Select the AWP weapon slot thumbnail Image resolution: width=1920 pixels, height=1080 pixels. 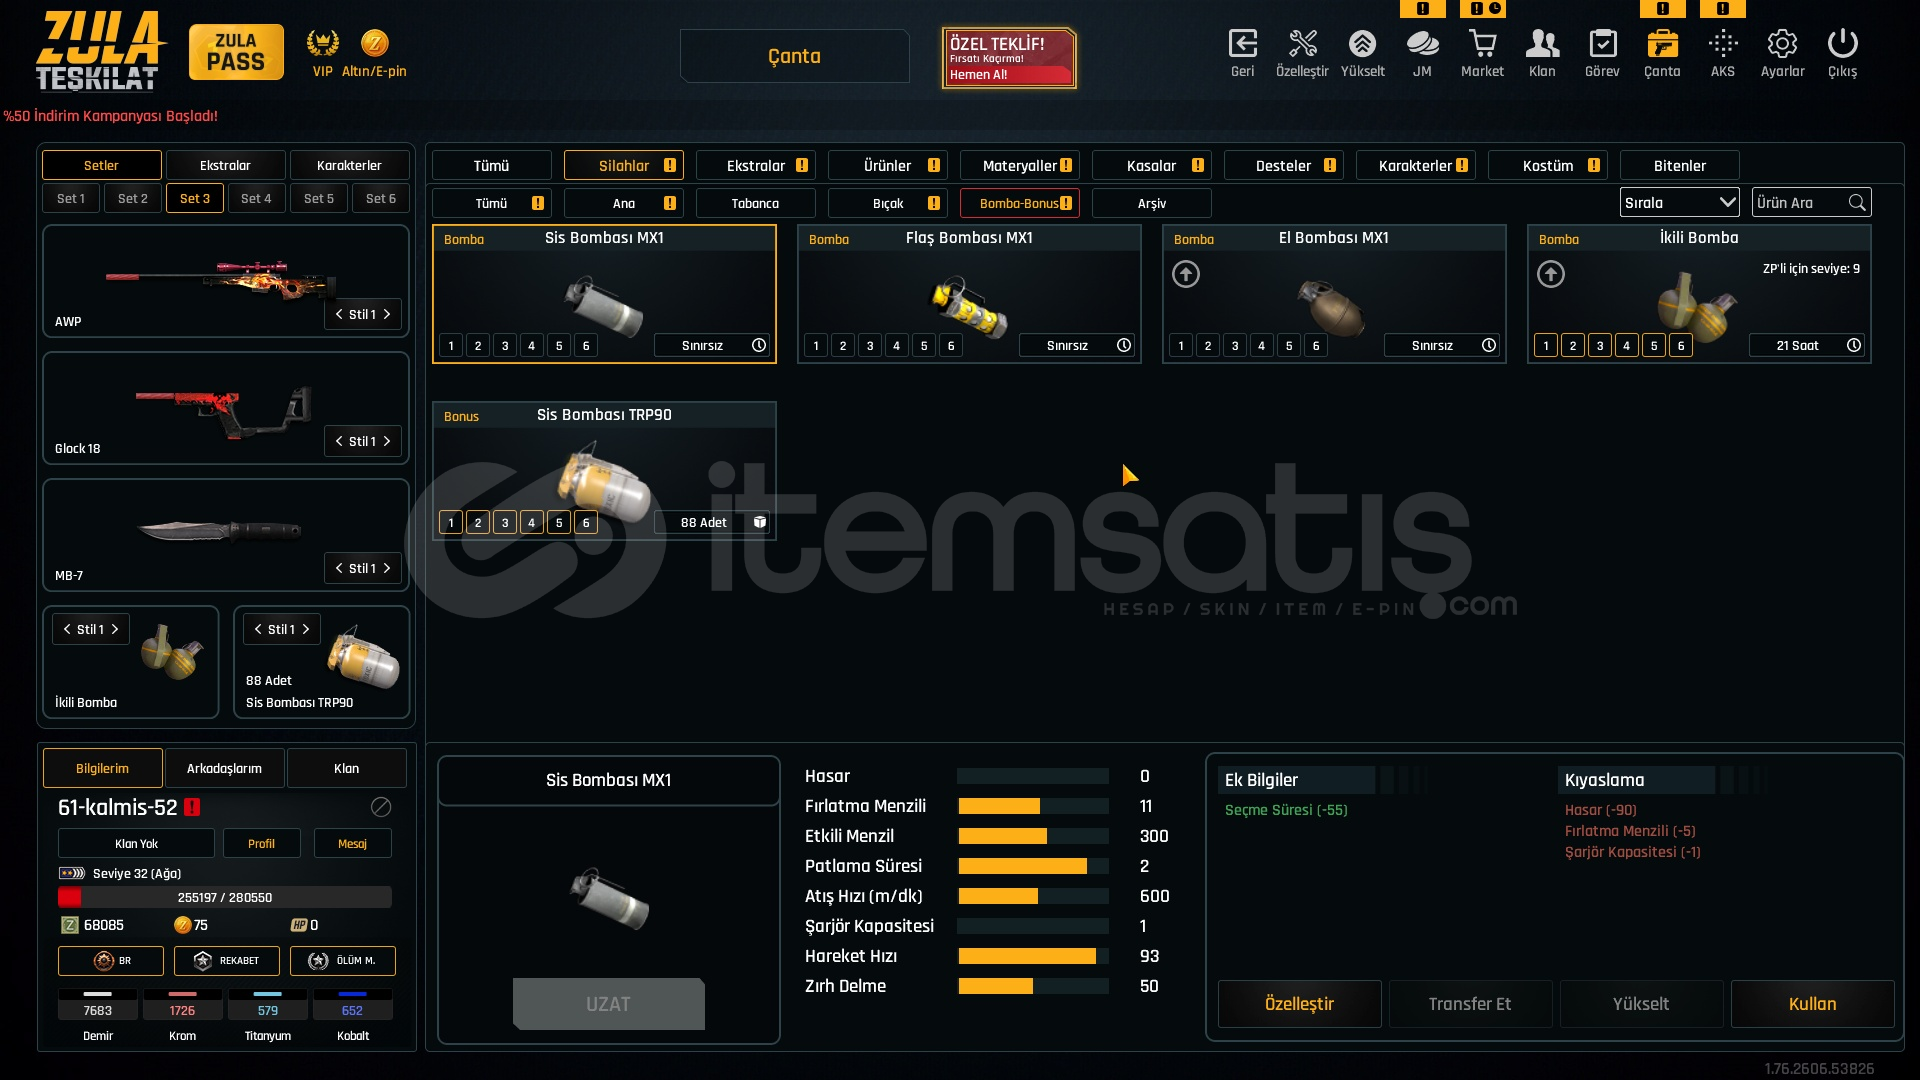(222, 280)
